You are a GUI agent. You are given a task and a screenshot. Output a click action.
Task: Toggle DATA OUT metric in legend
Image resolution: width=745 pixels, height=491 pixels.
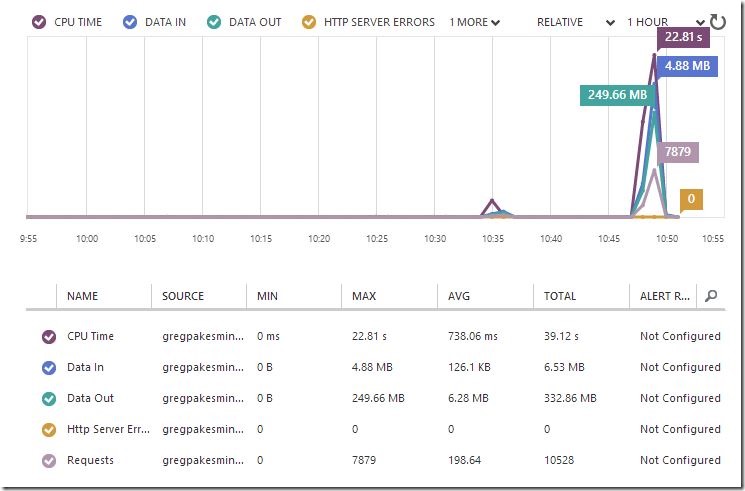pyautogui.click(x=214, y=22)
